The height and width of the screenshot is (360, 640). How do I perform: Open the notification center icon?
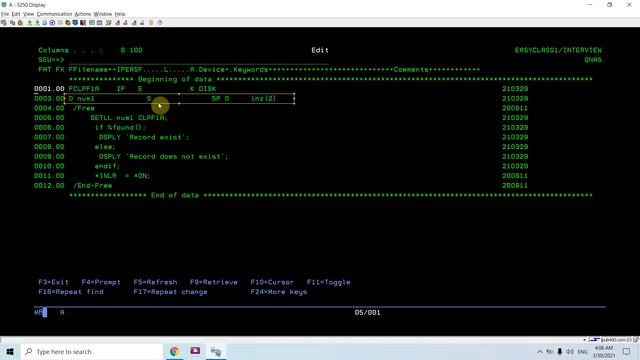tap(627, 351)
